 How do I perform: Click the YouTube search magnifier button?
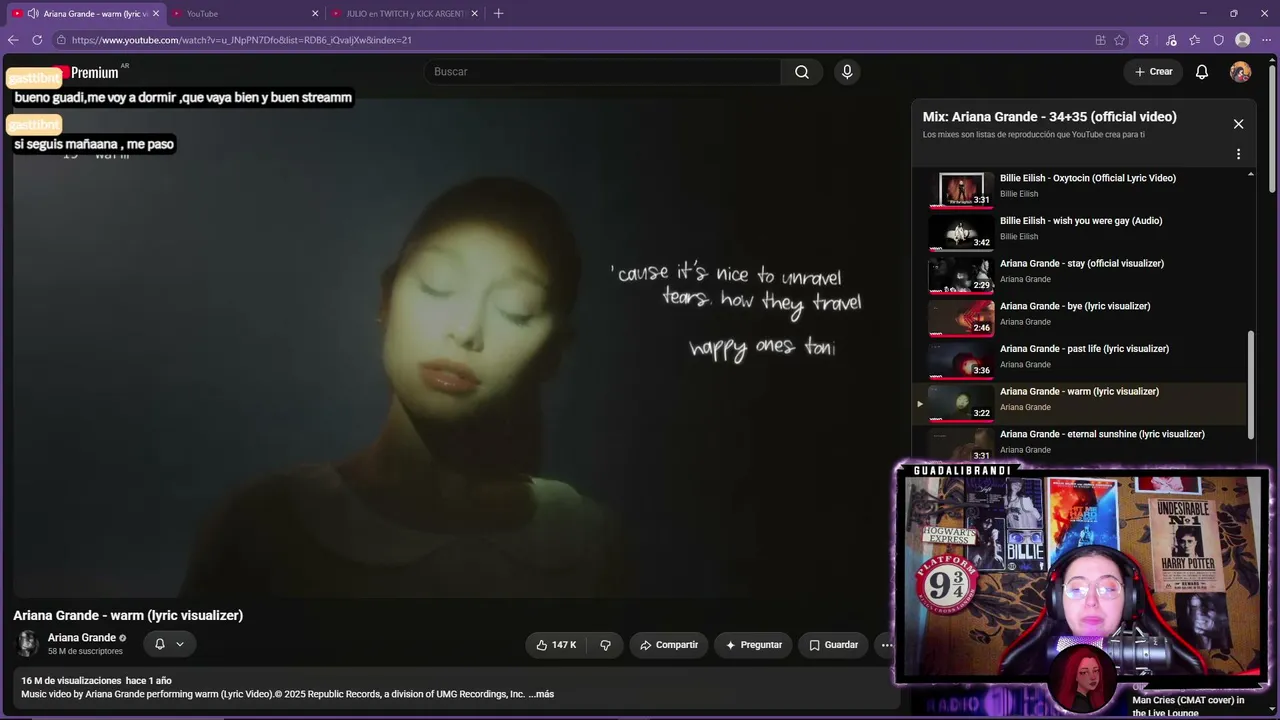[x=802, y=72]
